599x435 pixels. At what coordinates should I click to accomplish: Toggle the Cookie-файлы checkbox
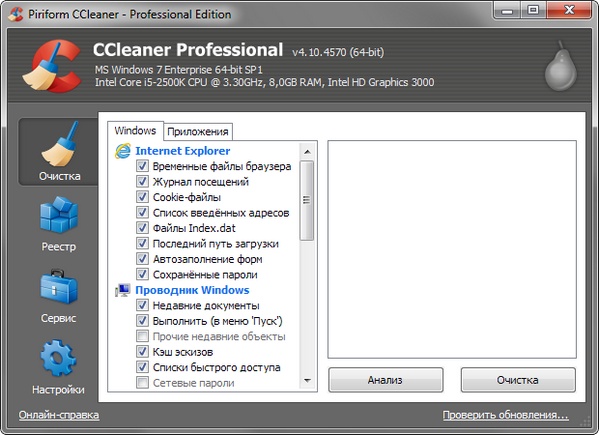[142, 197]
